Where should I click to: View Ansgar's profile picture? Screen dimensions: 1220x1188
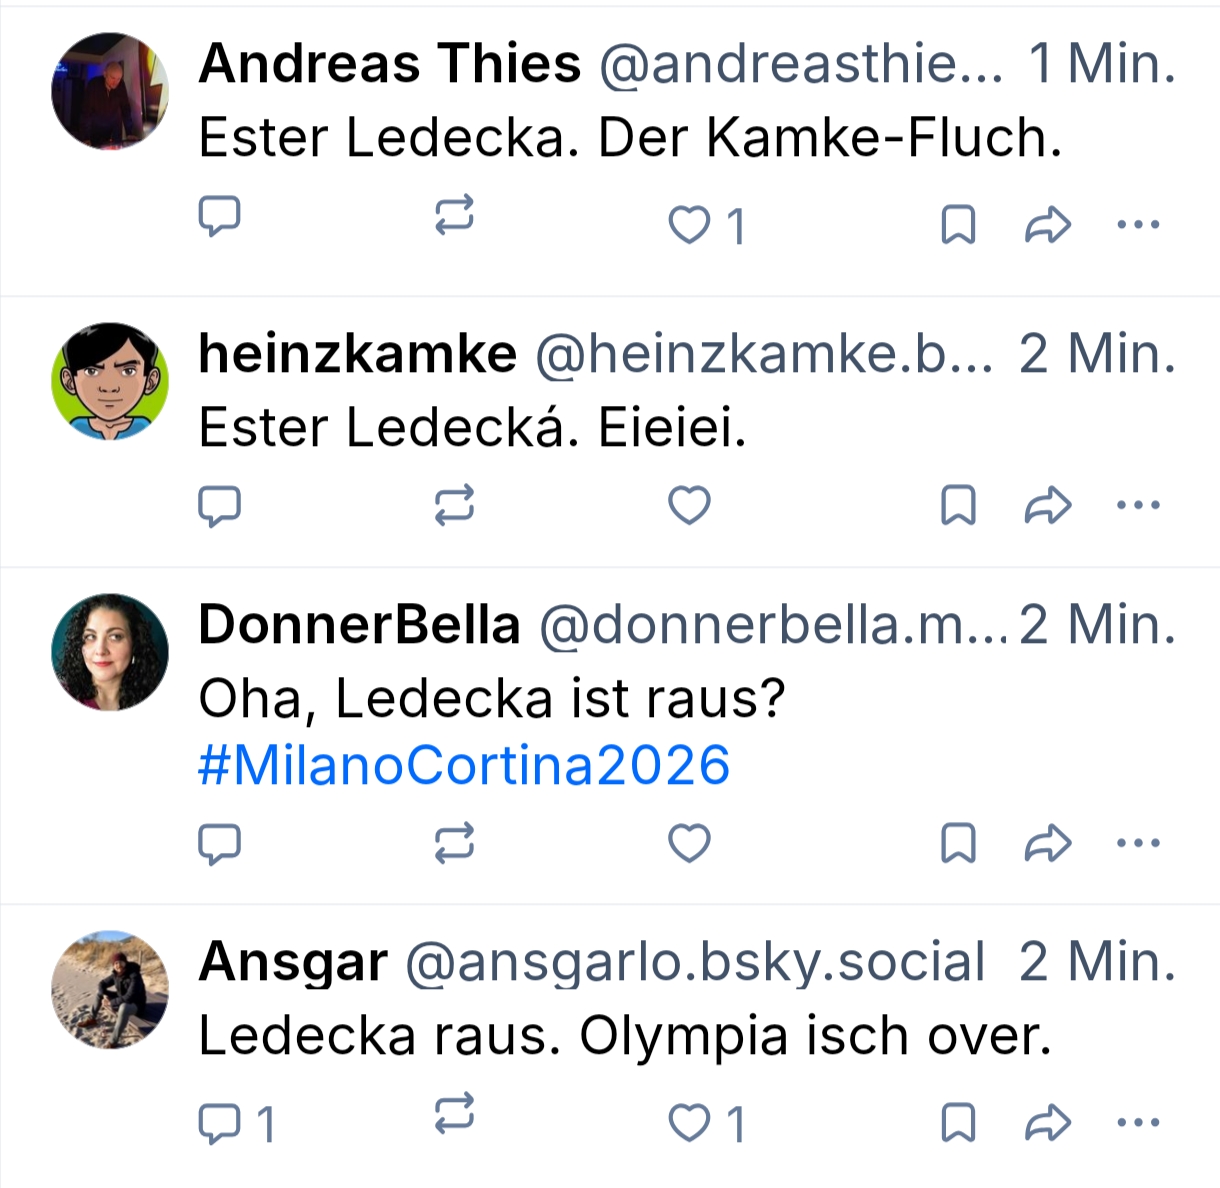tap(110, 990)
